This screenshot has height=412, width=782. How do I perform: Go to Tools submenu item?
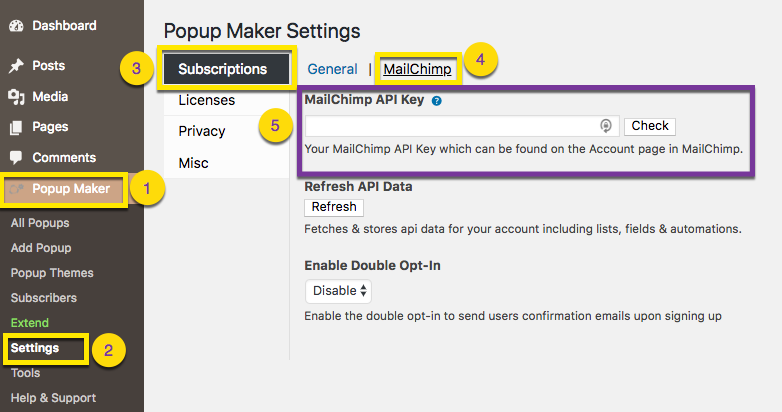tap(25, 373)
